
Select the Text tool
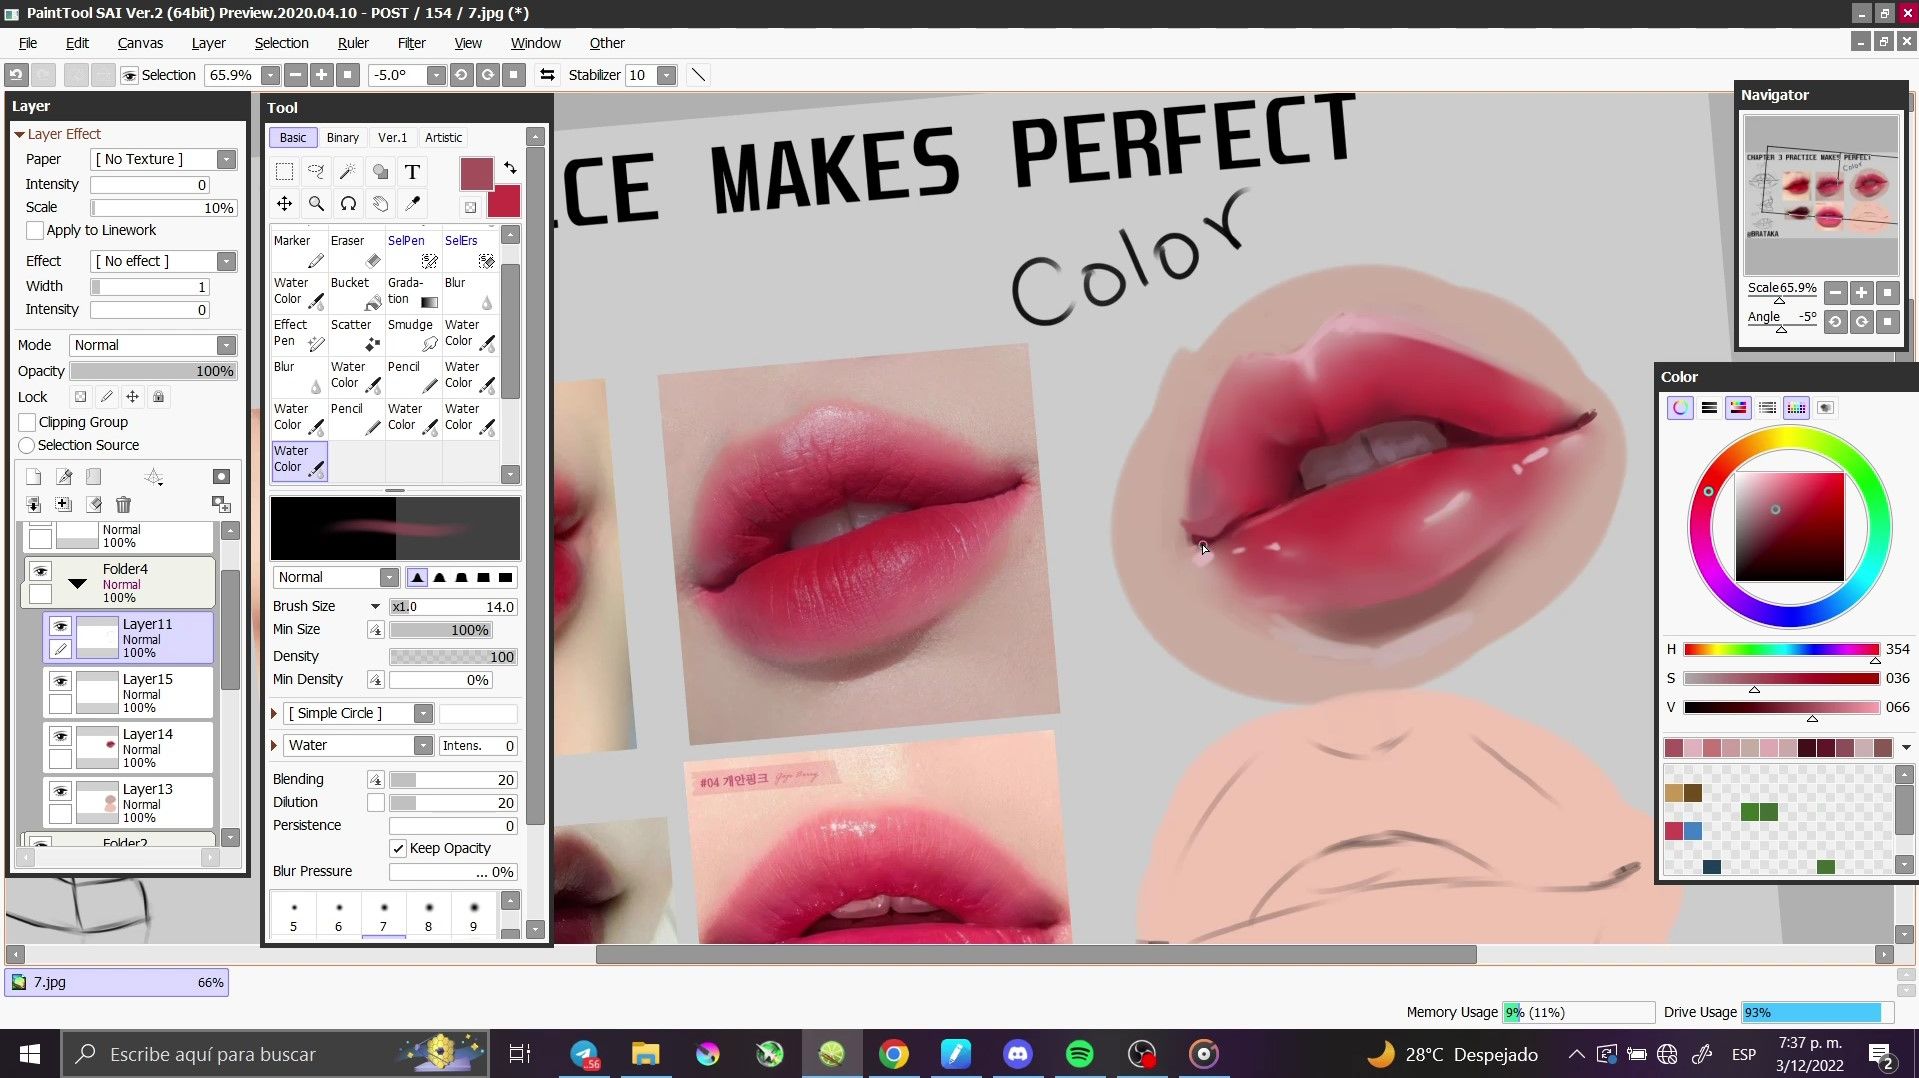pyautogui.click(x=412, y=171)
